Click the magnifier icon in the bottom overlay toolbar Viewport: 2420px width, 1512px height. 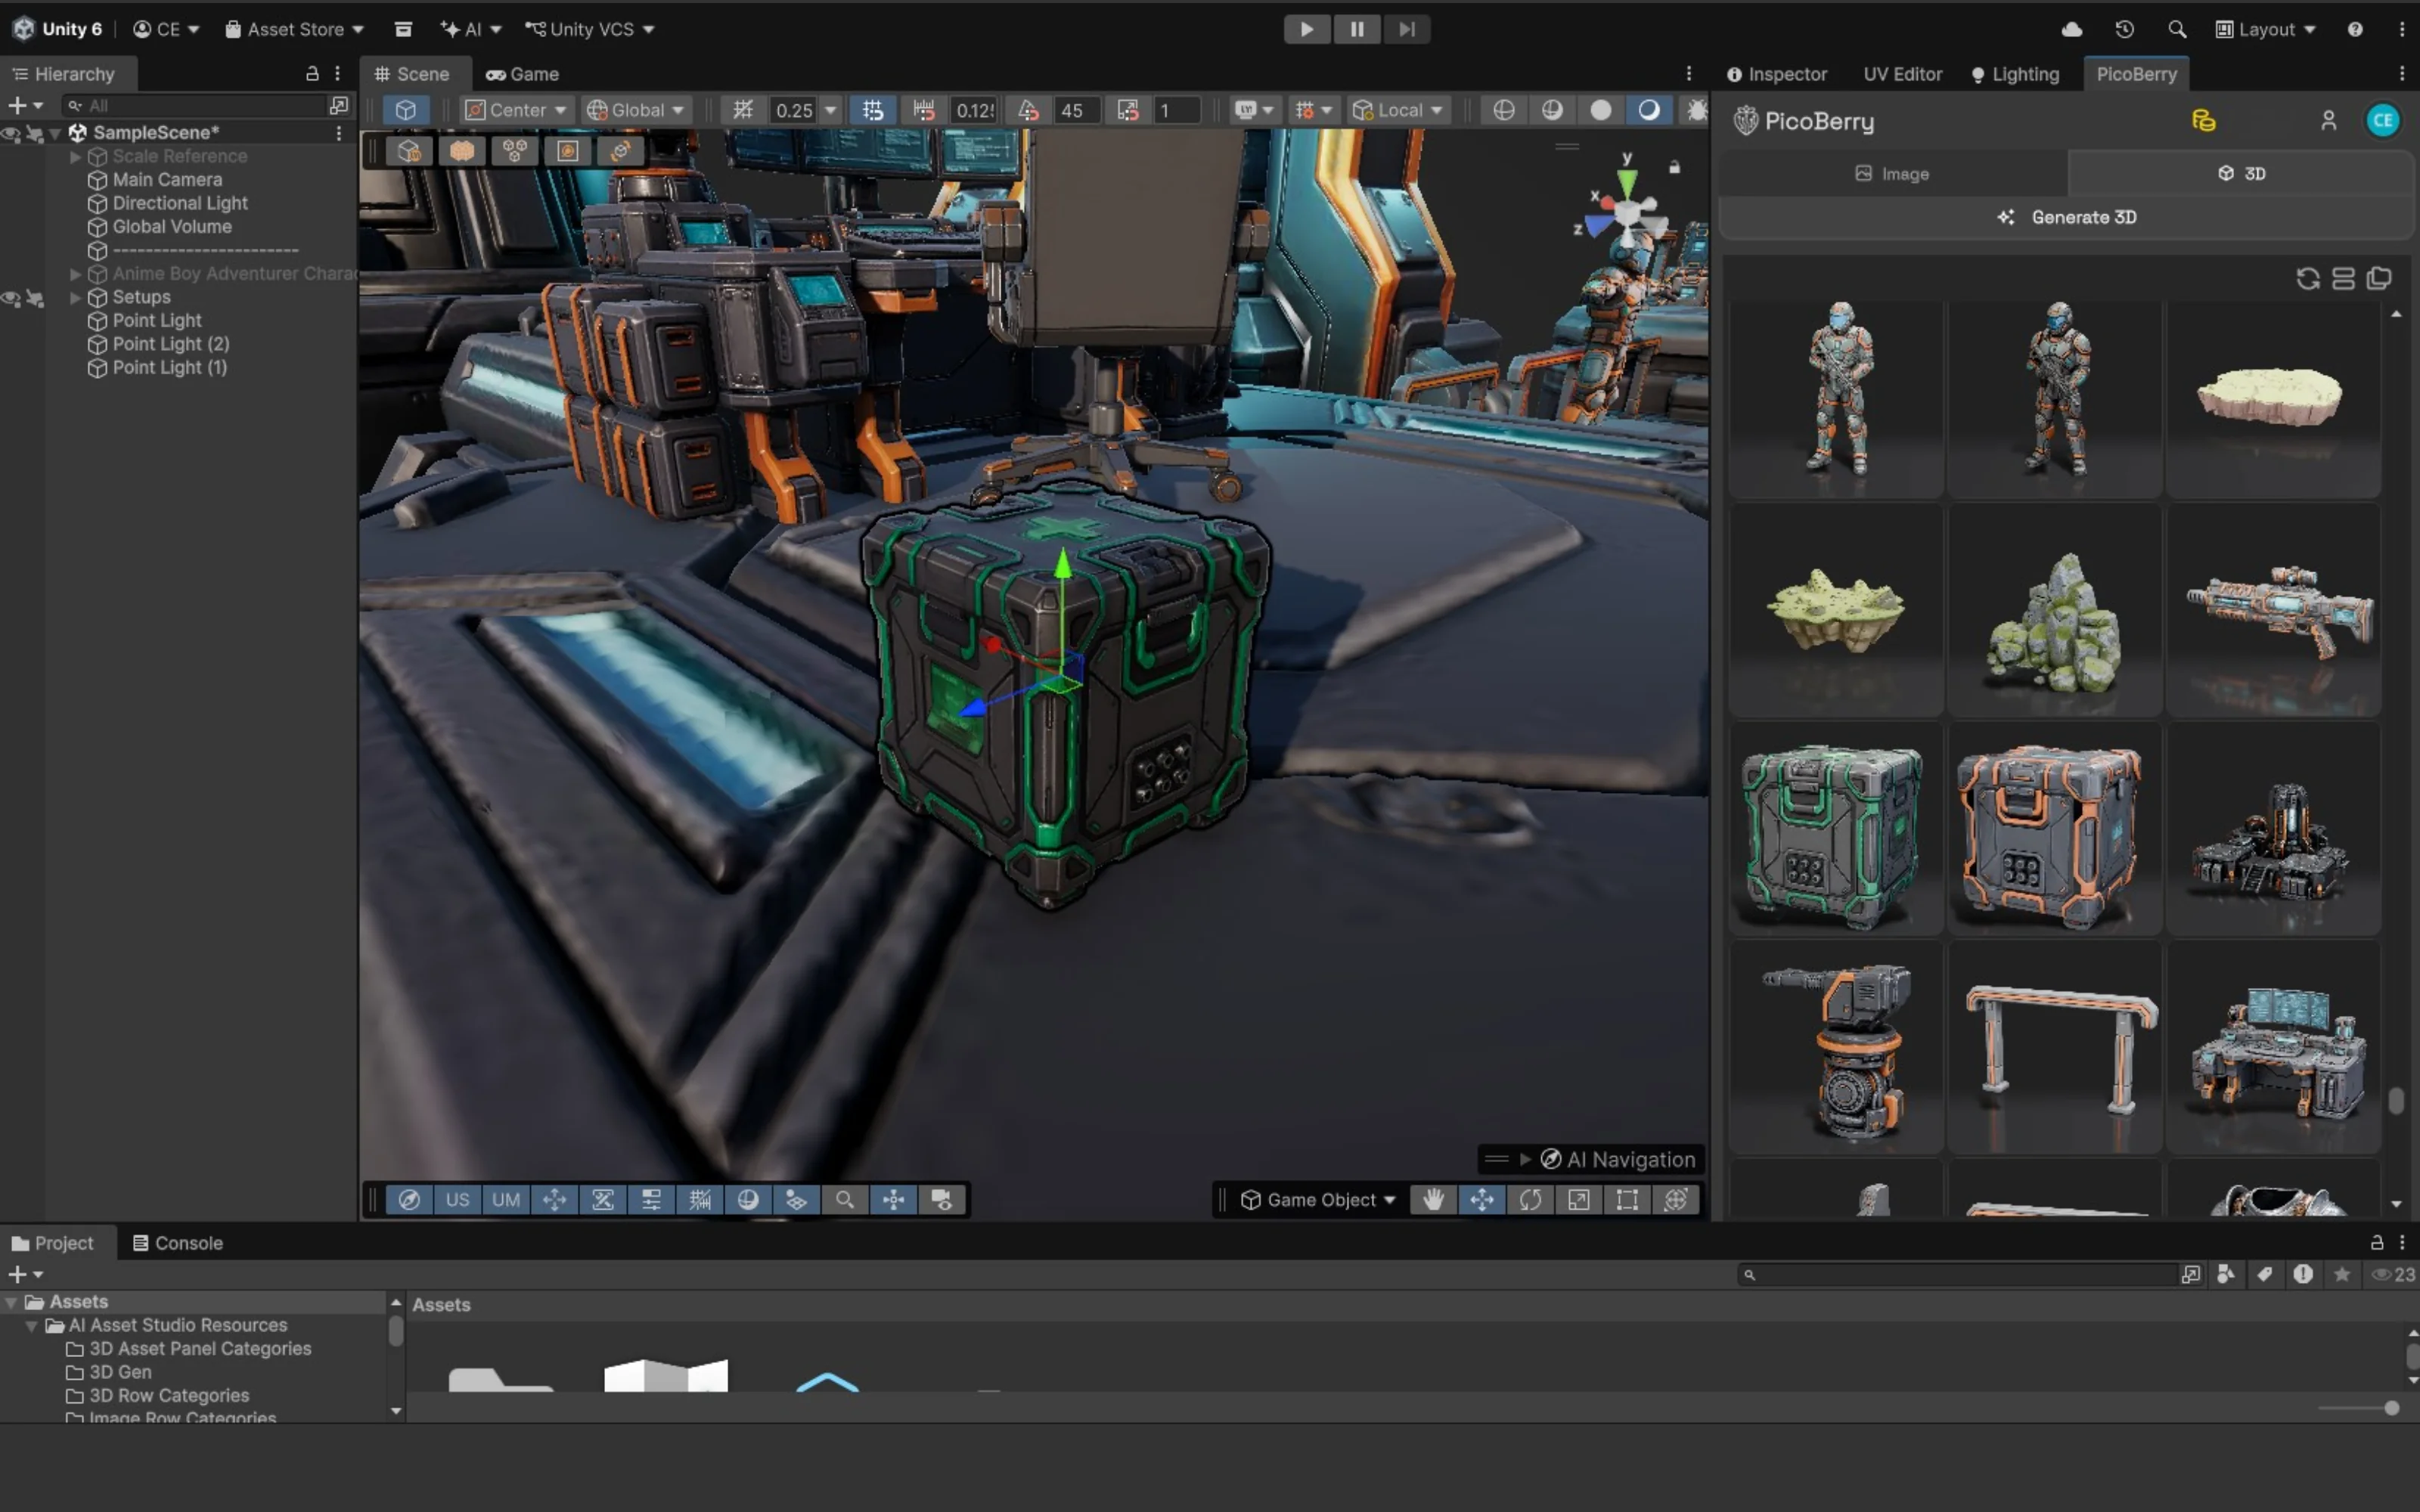coord(845,1199)
